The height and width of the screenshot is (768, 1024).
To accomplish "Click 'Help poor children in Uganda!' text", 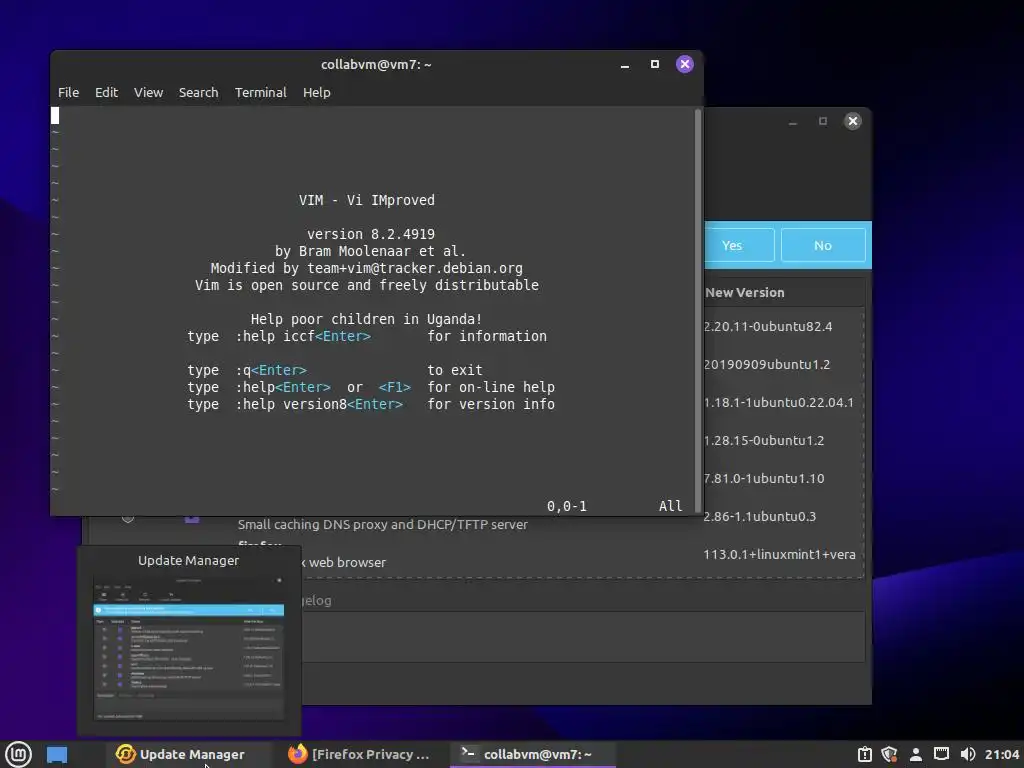I will point(366,319).
